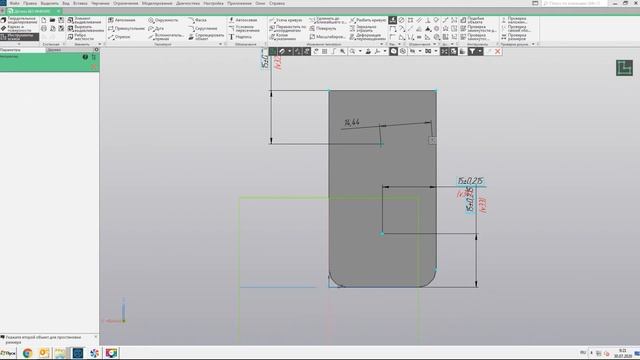640x360 pixels.
Task: Select the Автоосевая tool
Action: click(243, 20)
